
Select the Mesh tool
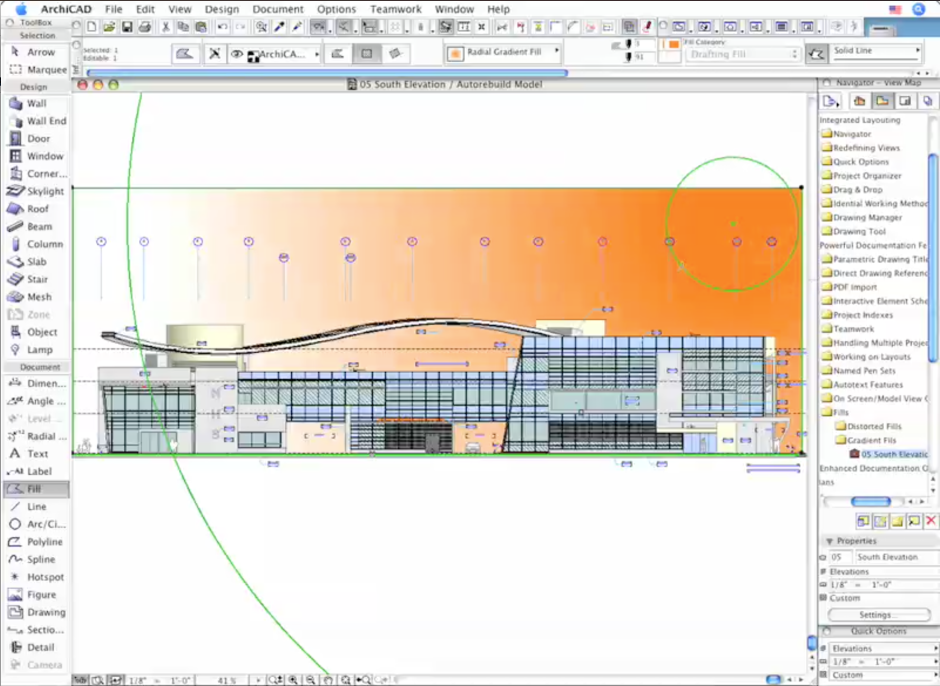point(39,297)
